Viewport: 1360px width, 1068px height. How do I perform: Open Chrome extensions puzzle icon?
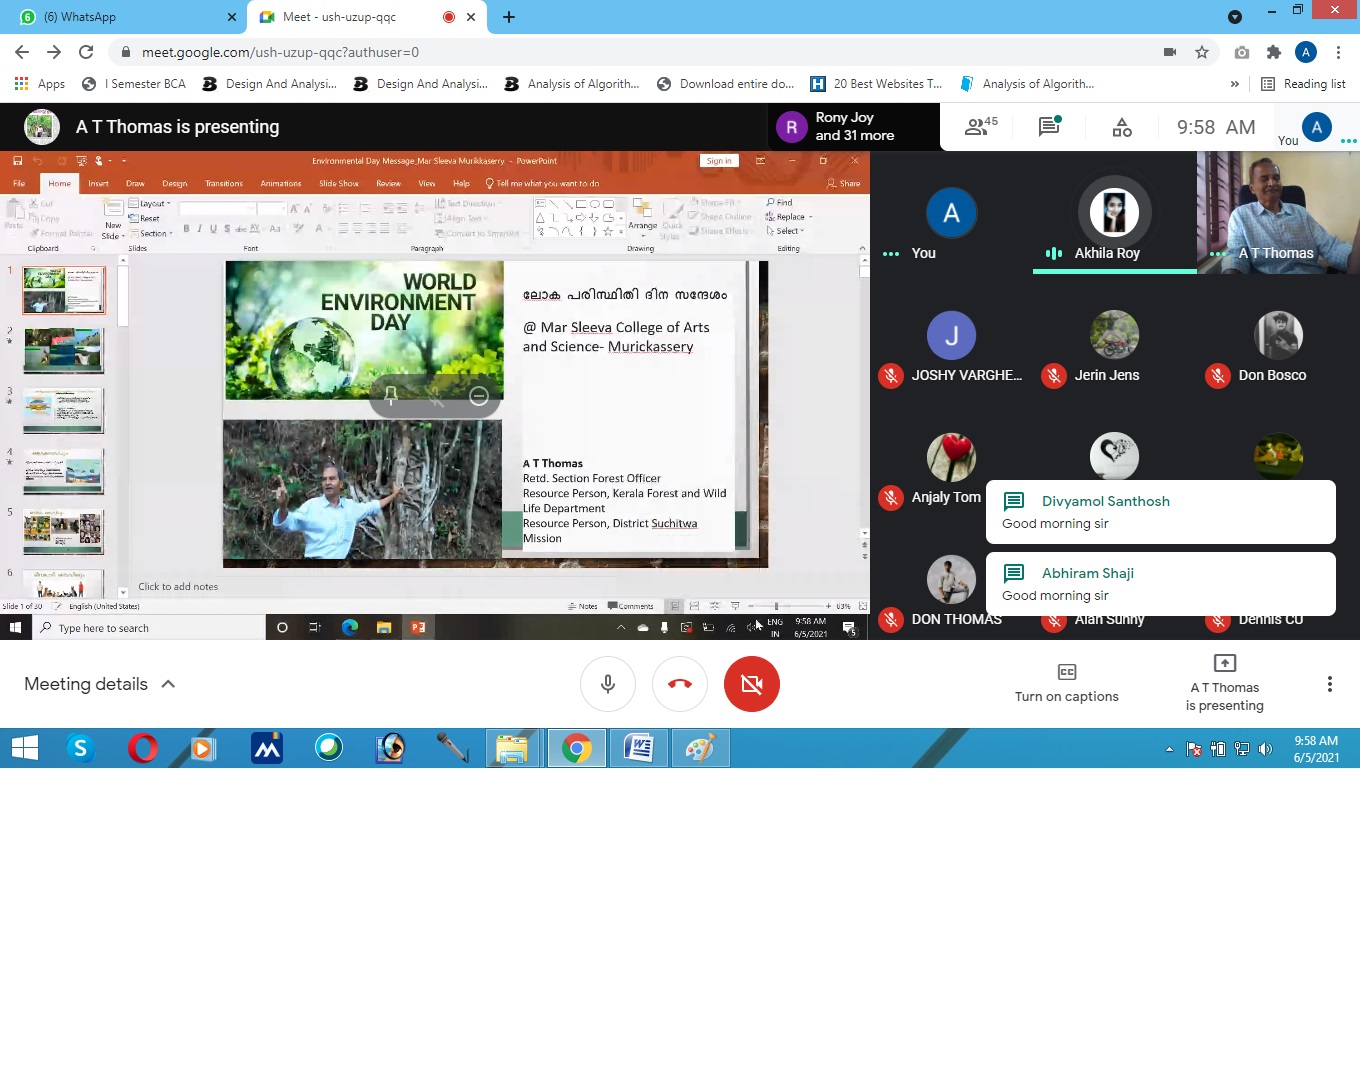point(1273,52)
